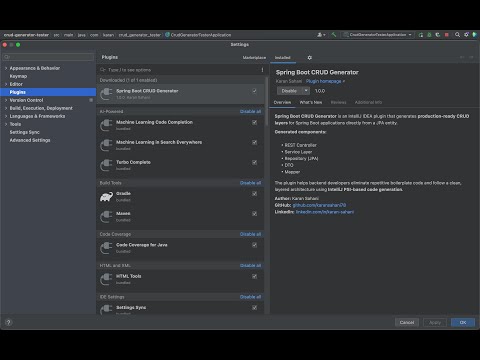Expand the Editor settings node

(x=6, y=84)
